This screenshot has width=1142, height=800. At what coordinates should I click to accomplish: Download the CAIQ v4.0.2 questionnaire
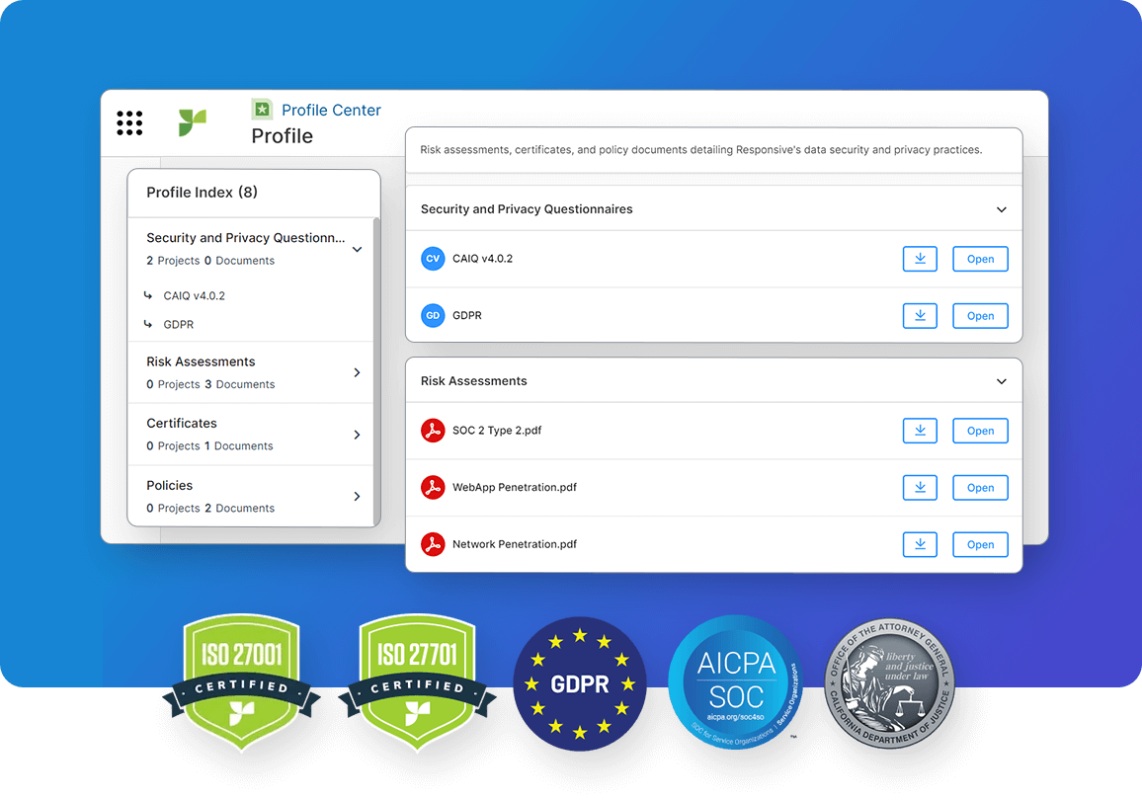pos(920,259)
